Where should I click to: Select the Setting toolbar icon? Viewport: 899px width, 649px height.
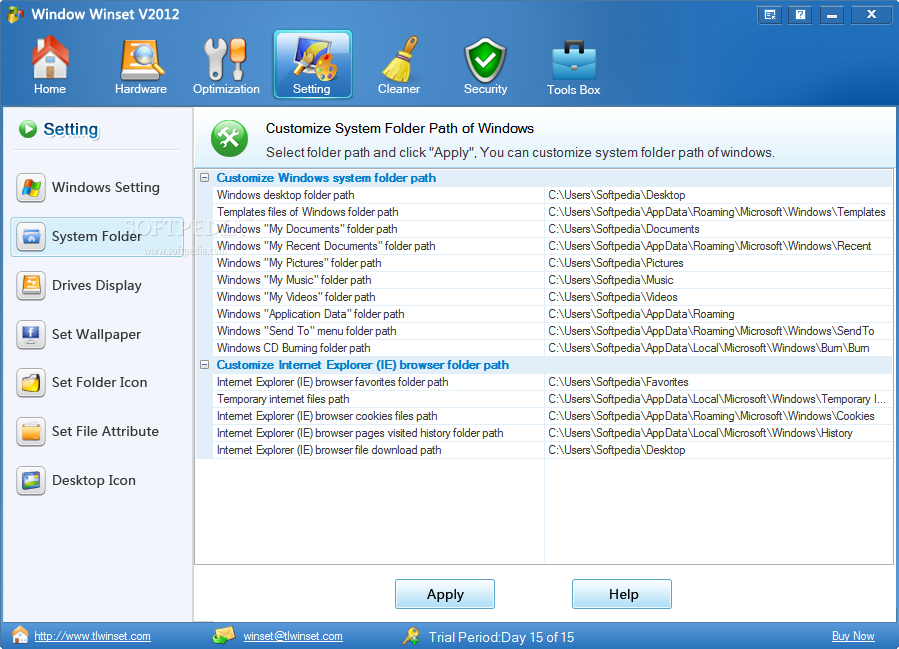[x=313, y=64]
